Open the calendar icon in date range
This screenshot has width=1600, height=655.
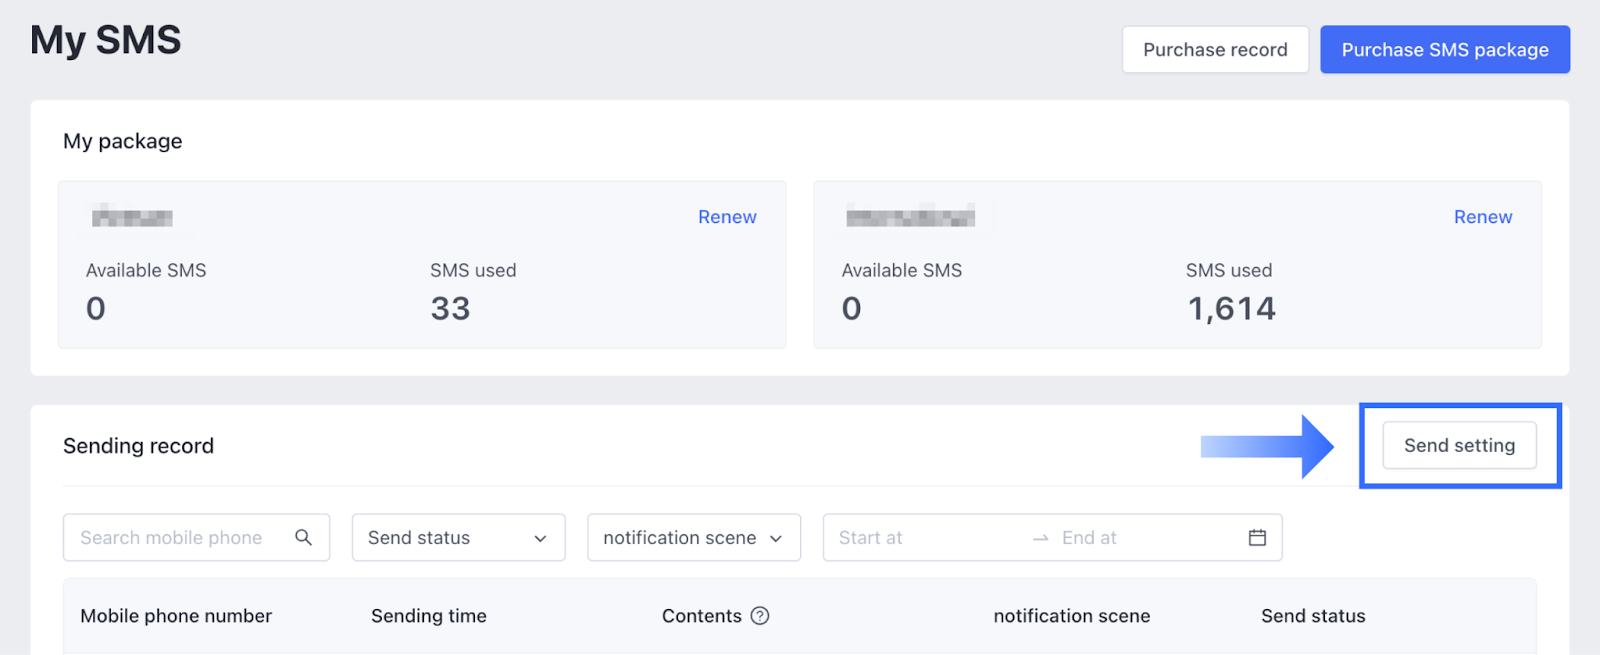click(1257, 538)
